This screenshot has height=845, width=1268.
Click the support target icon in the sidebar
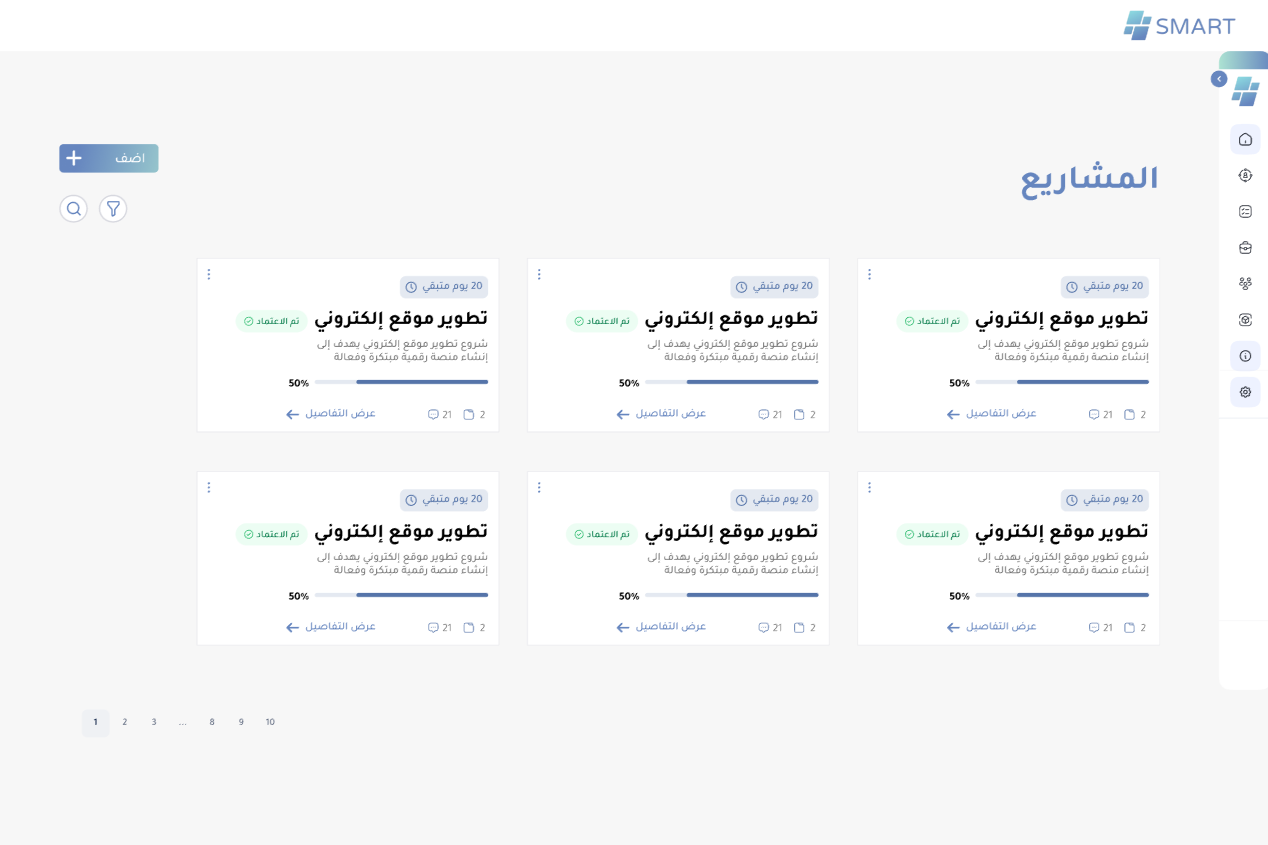1245,319
